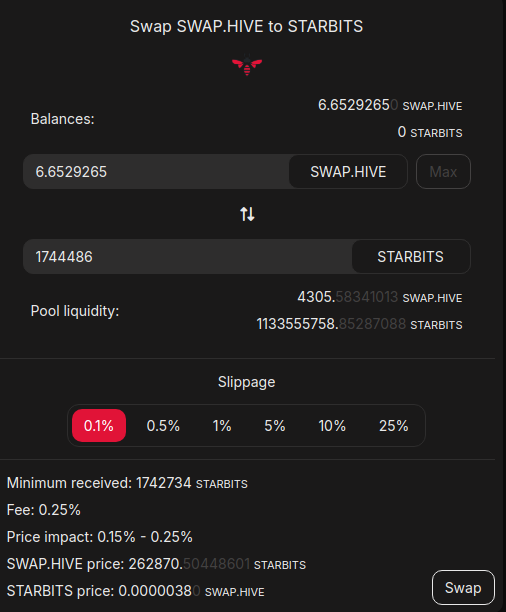The height and width of the screenshot is (612, 506).
Task: Open the SWAP.HIVE token selector
Action: pos(348,172)
